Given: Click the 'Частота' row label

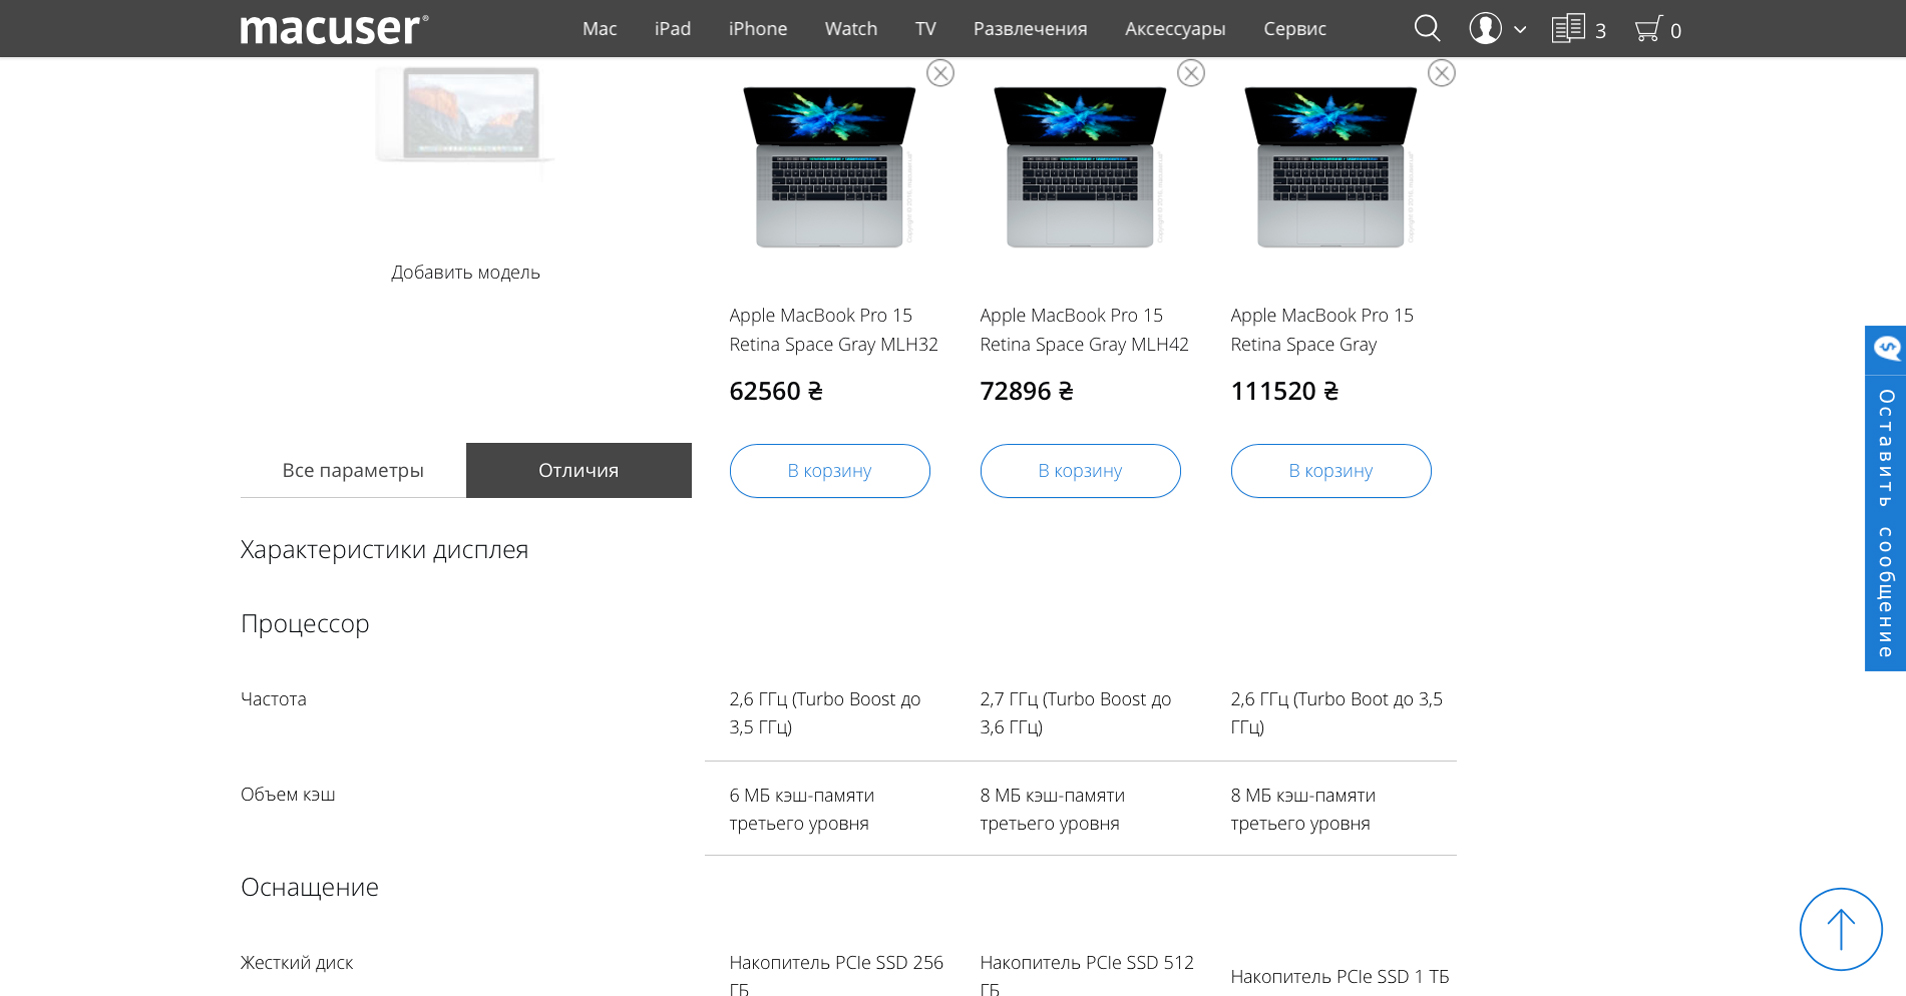Looking at the screenshot, I should [x=273, y=699].
